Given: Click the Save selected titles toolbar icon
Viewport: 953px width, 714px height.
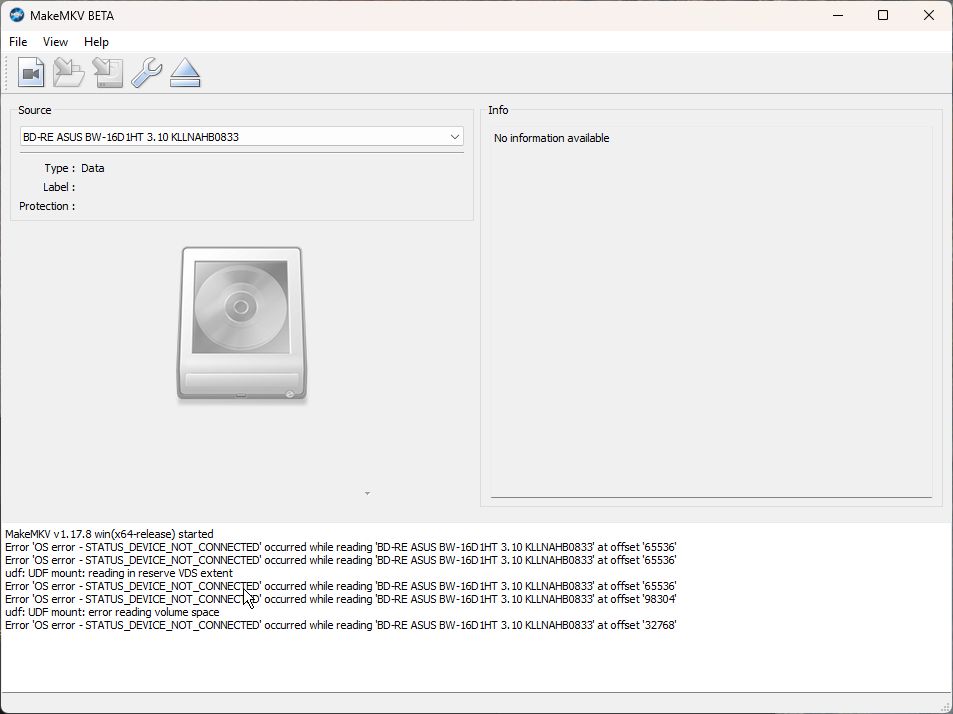Looking at the screenshot, I should pos(69,73).
